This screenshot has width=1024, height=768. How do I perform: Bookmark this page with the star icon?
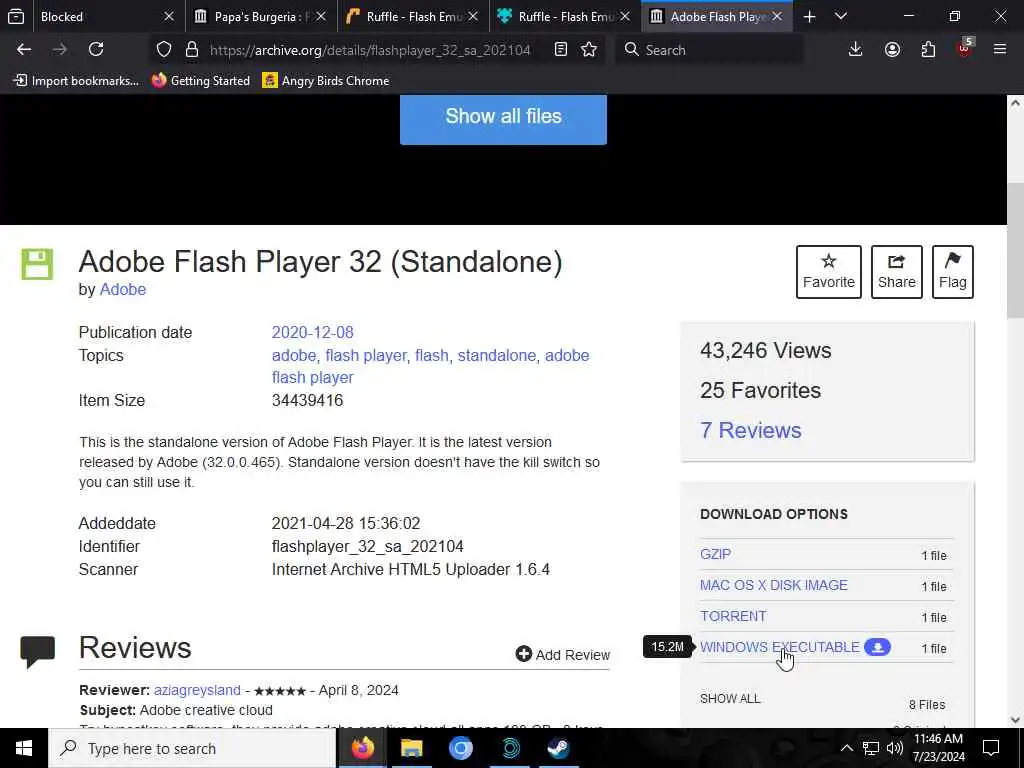tap(589, 50)
